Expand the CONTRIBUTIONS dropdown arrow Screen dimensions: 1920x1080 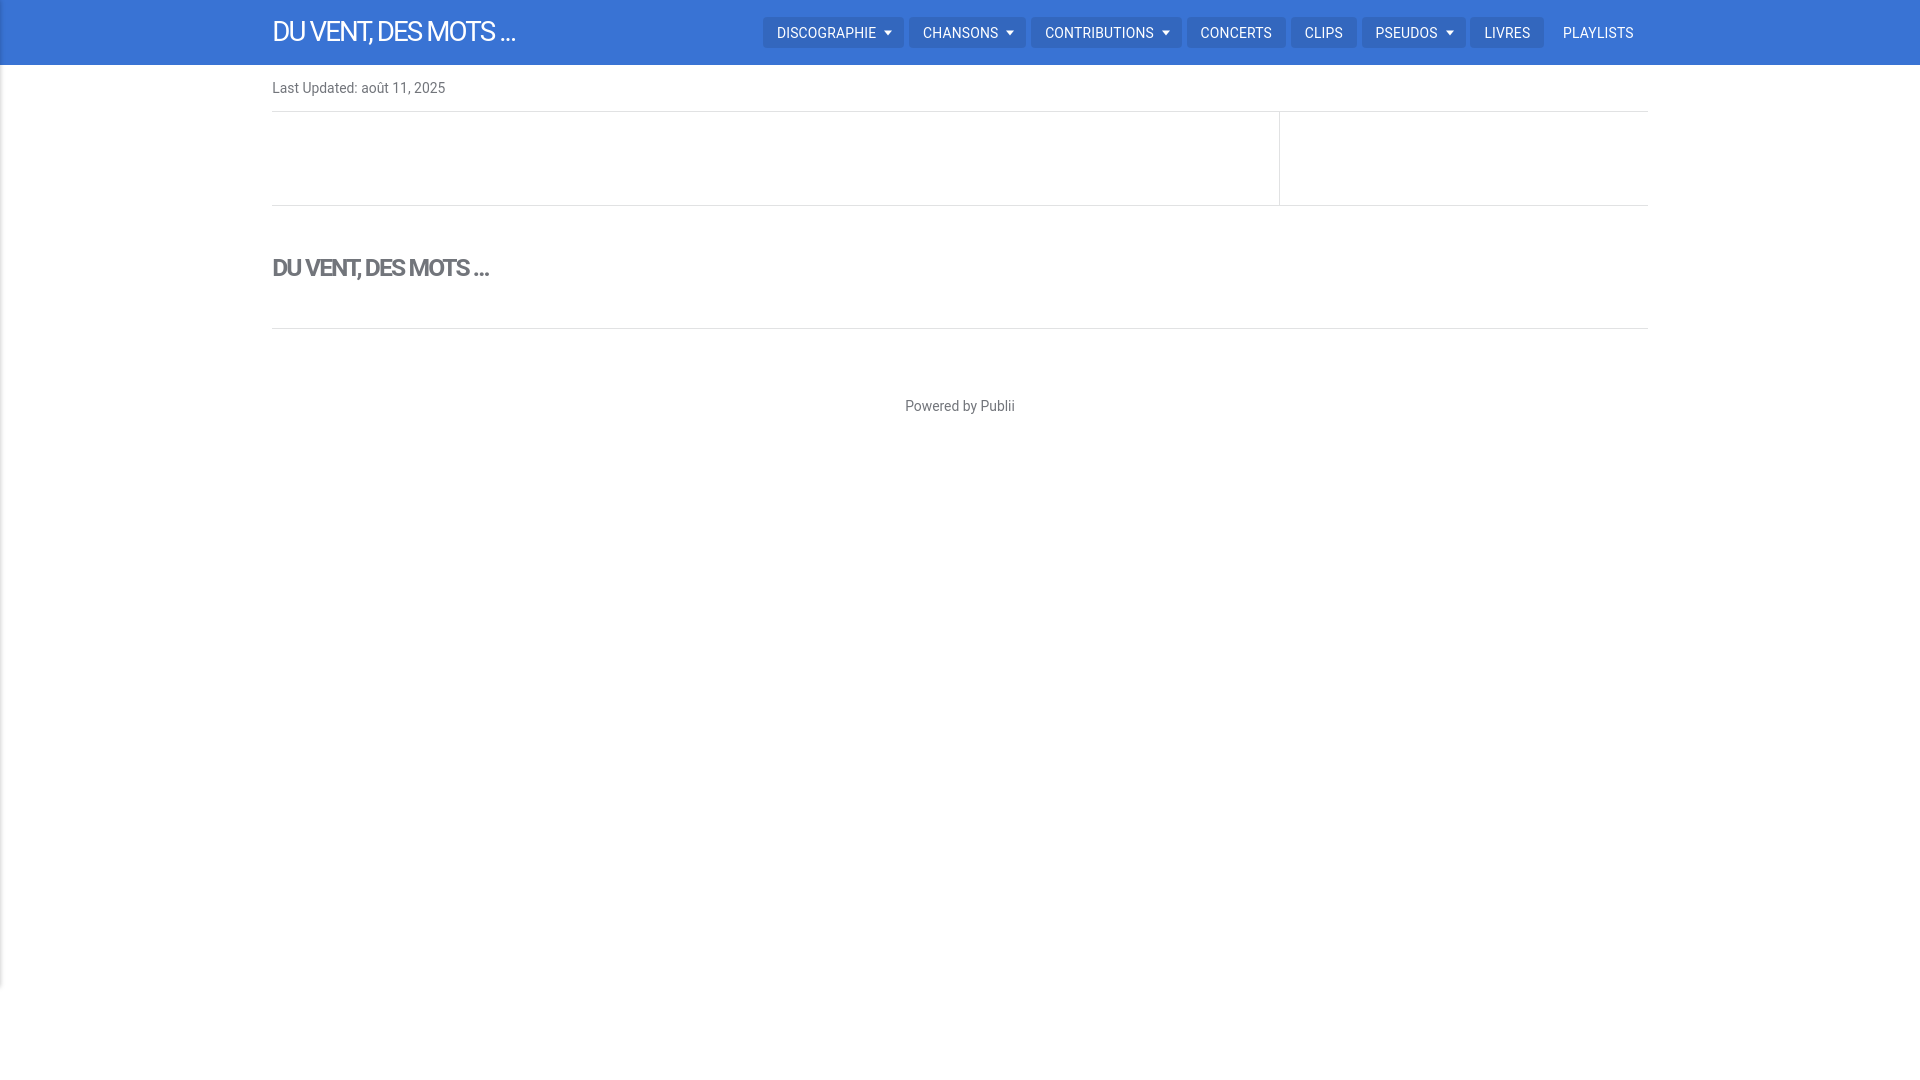coord(1166,33)
